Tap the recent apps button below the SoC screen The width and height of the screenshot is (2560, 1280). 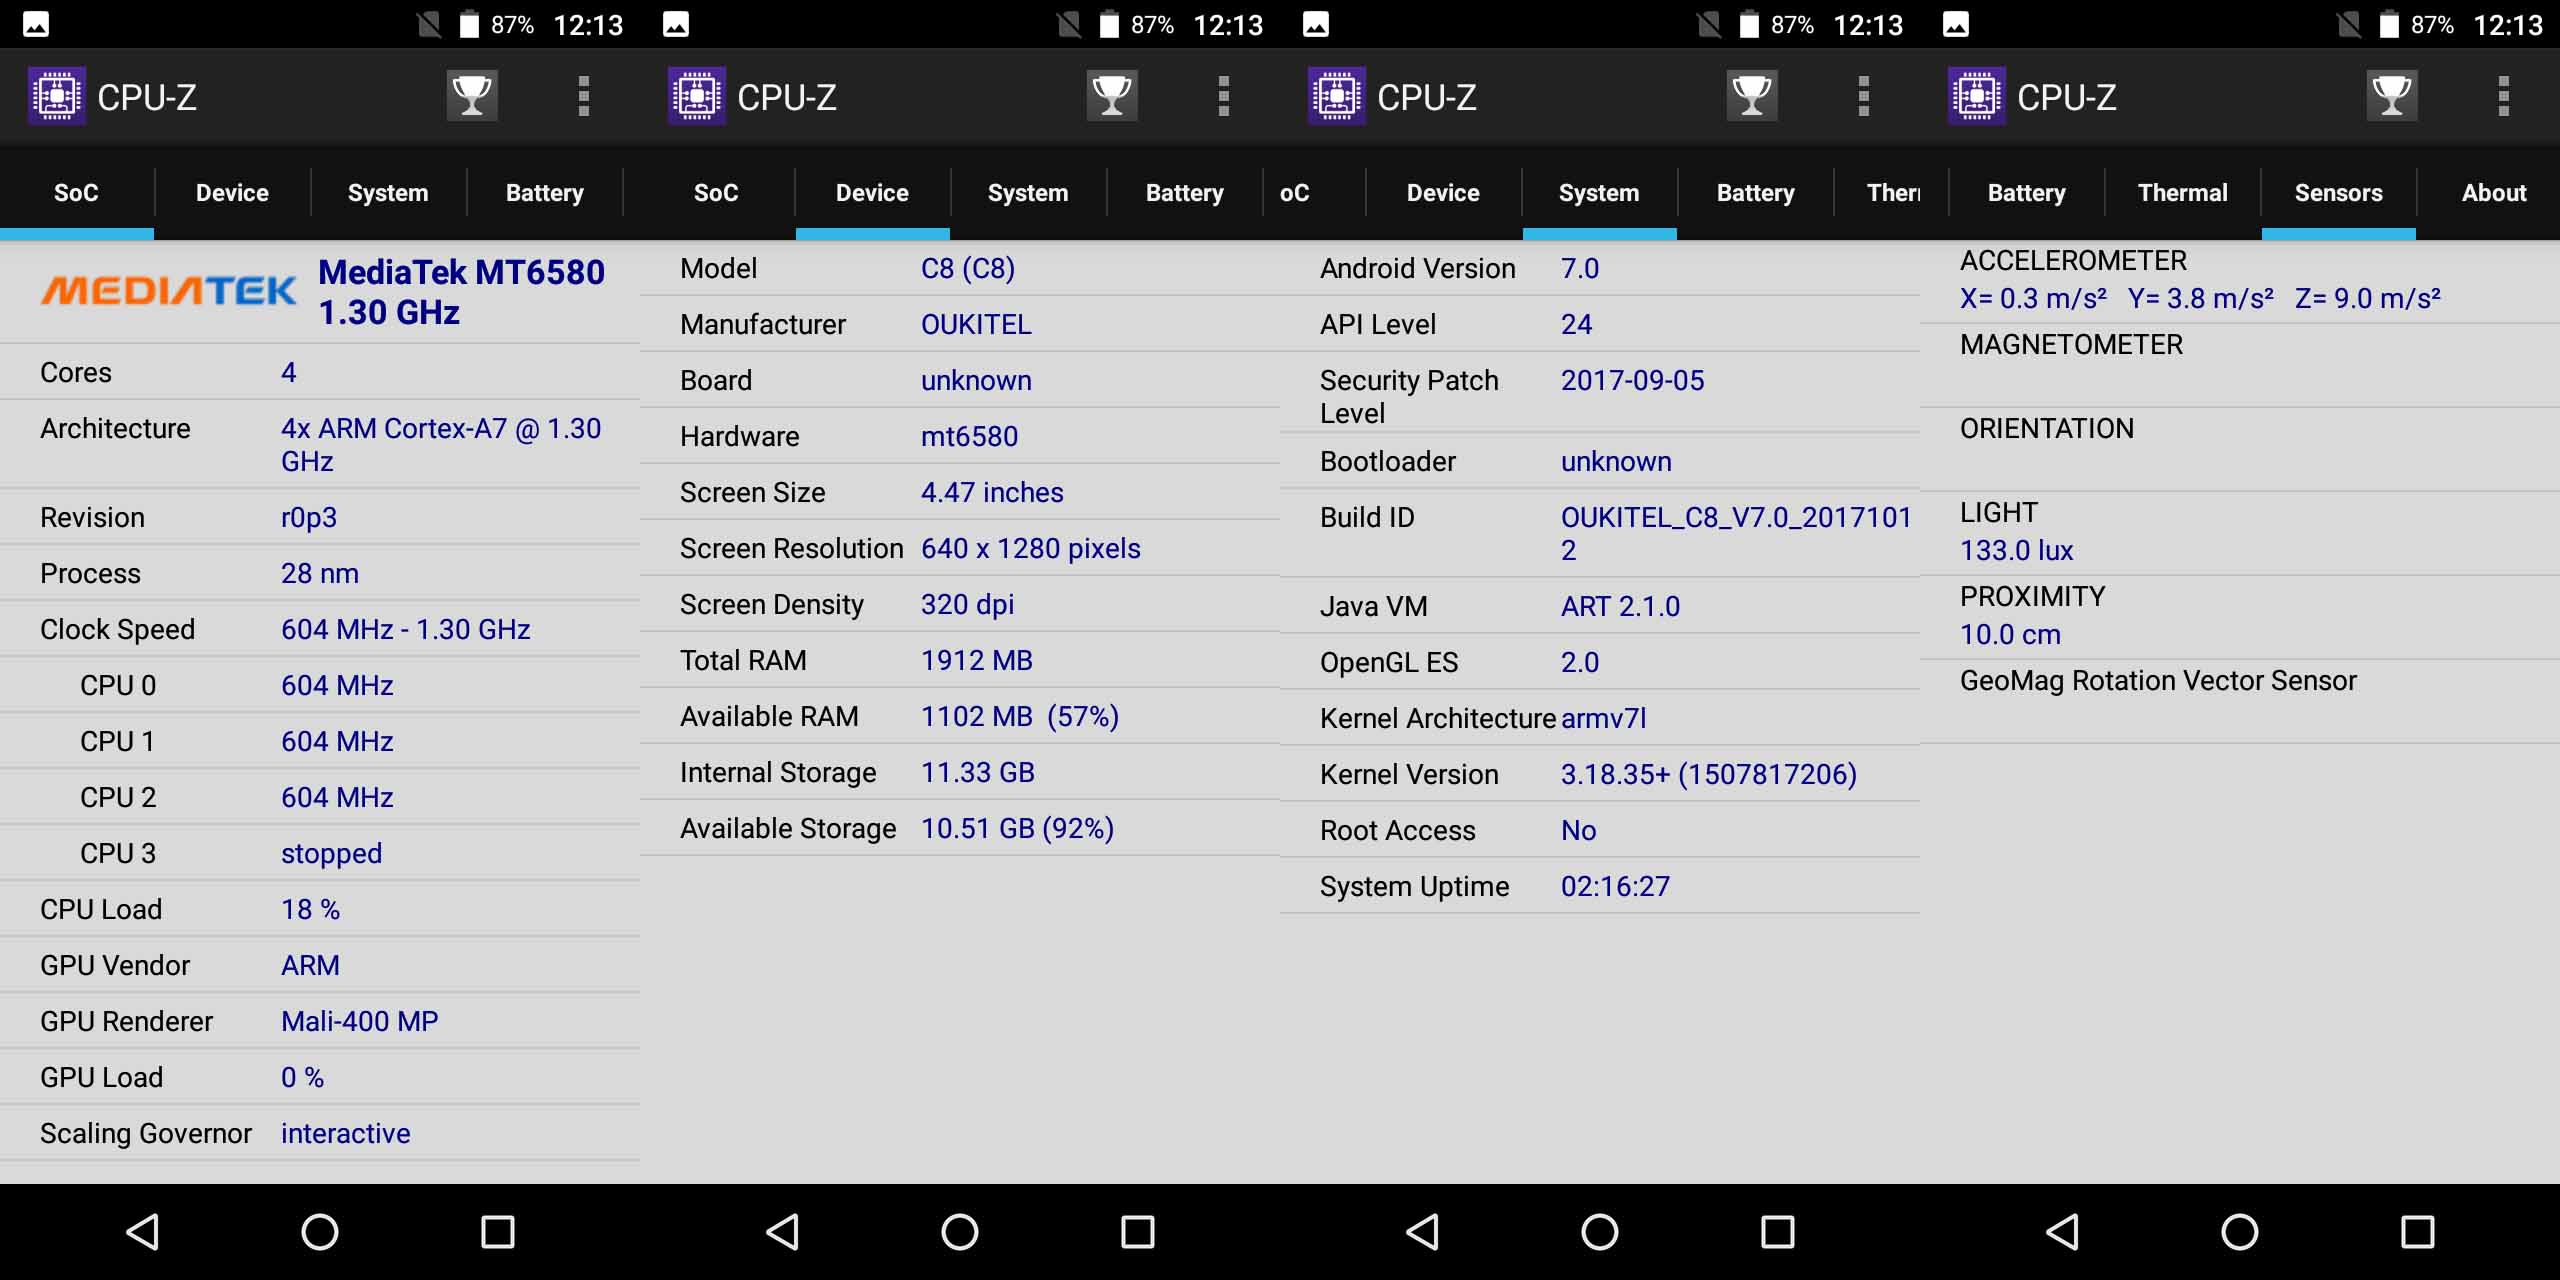tap(498, 1232)
